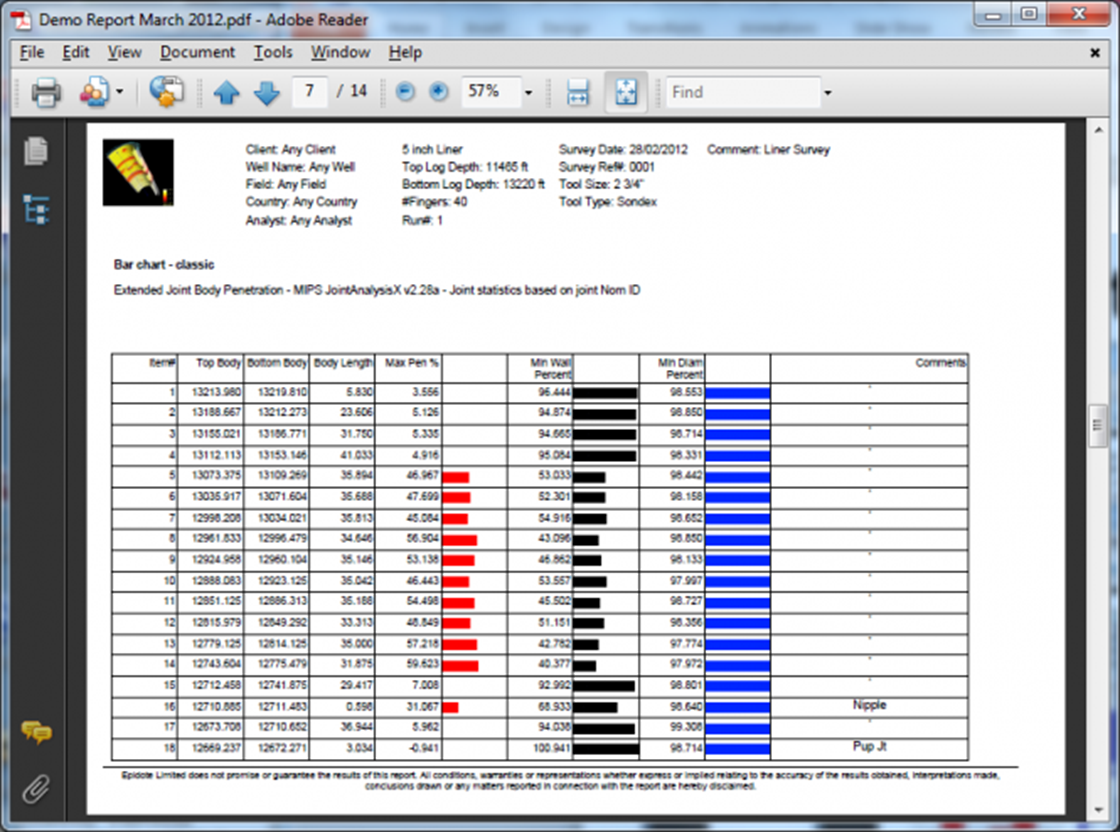This screenshot has height=832, width=1120.
Task: Click the zoom in plus button
Action: [438, 92]
